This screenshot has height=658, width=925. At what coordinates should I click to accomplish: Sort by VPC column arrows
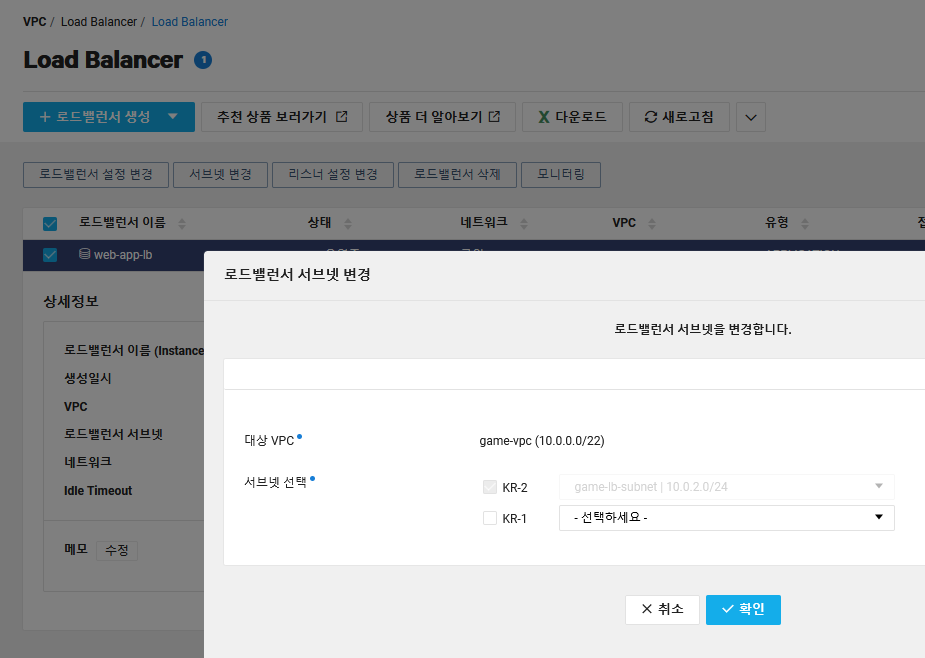[651, 224]
